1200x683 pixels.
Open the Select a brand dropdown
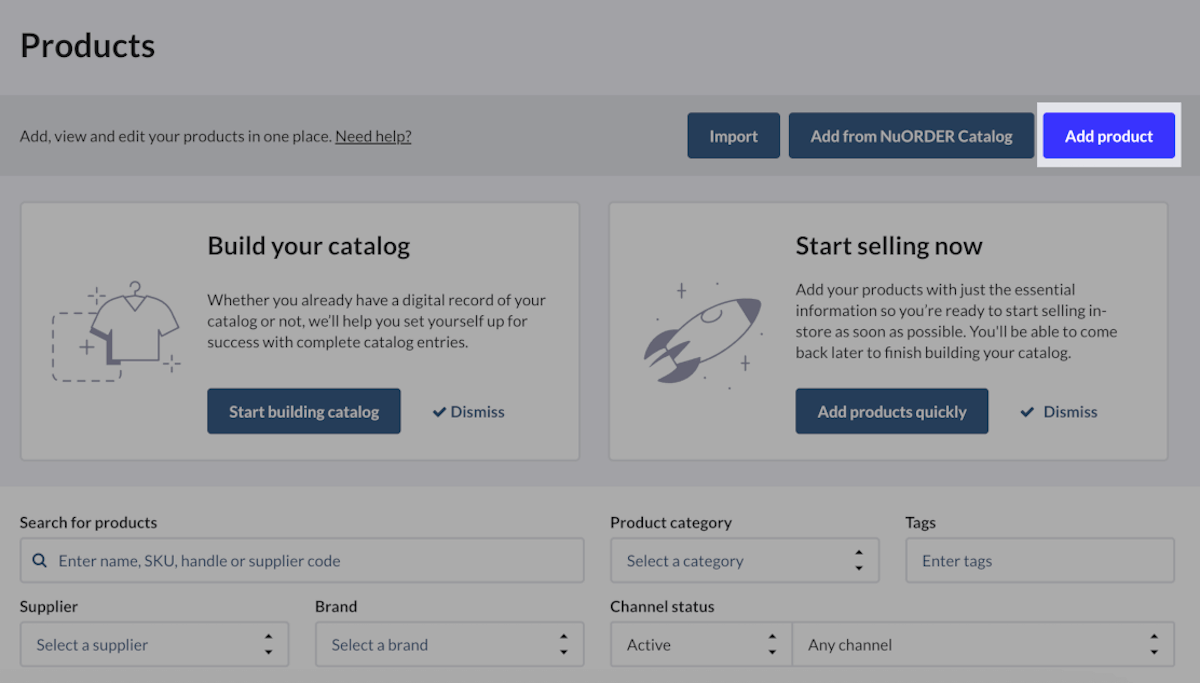[449, 645]
